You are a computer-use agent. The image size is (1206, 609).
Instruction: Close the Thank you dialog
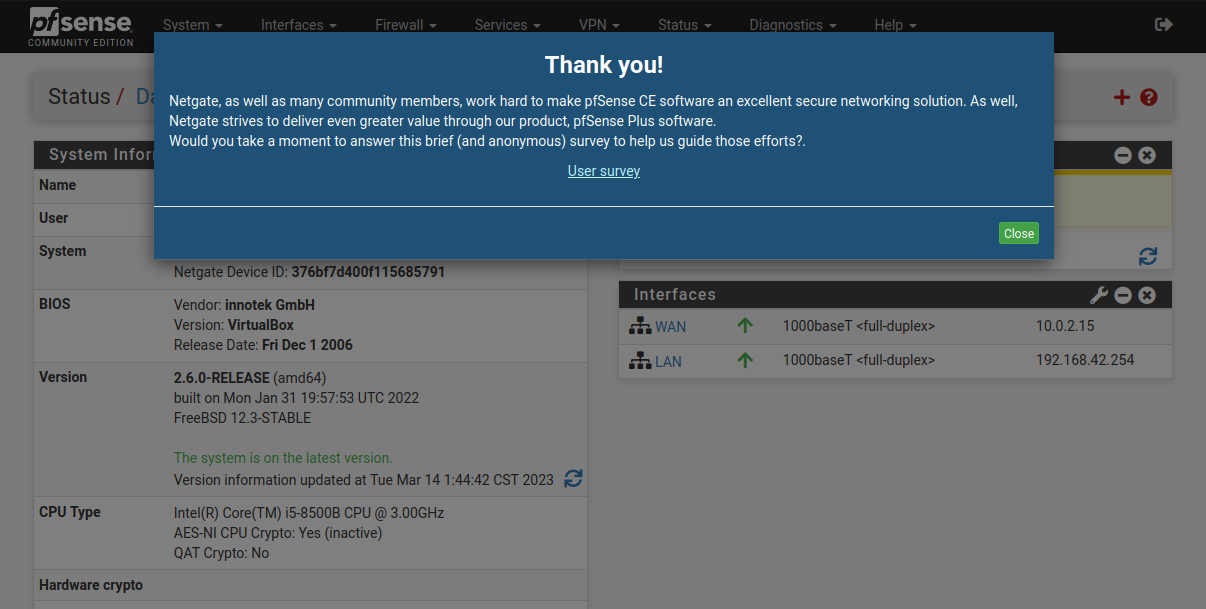(1019, 233)
